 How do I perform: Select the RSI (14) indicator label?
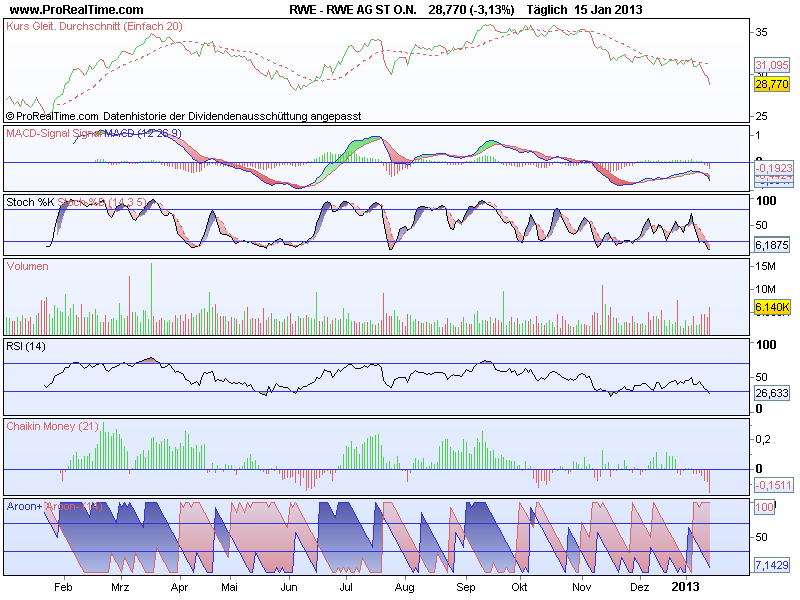point(26,346)
